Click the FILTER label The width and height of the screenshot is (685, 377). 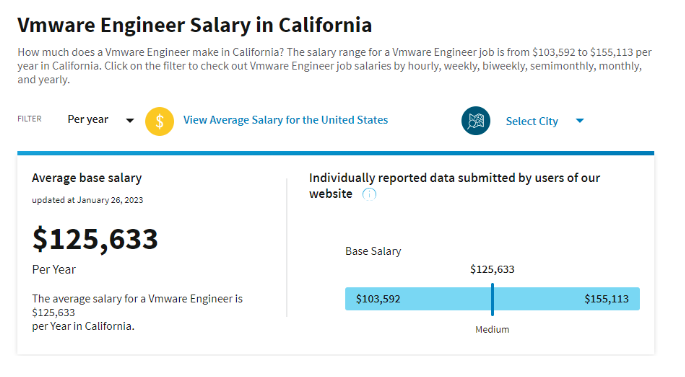coord(29,119)
